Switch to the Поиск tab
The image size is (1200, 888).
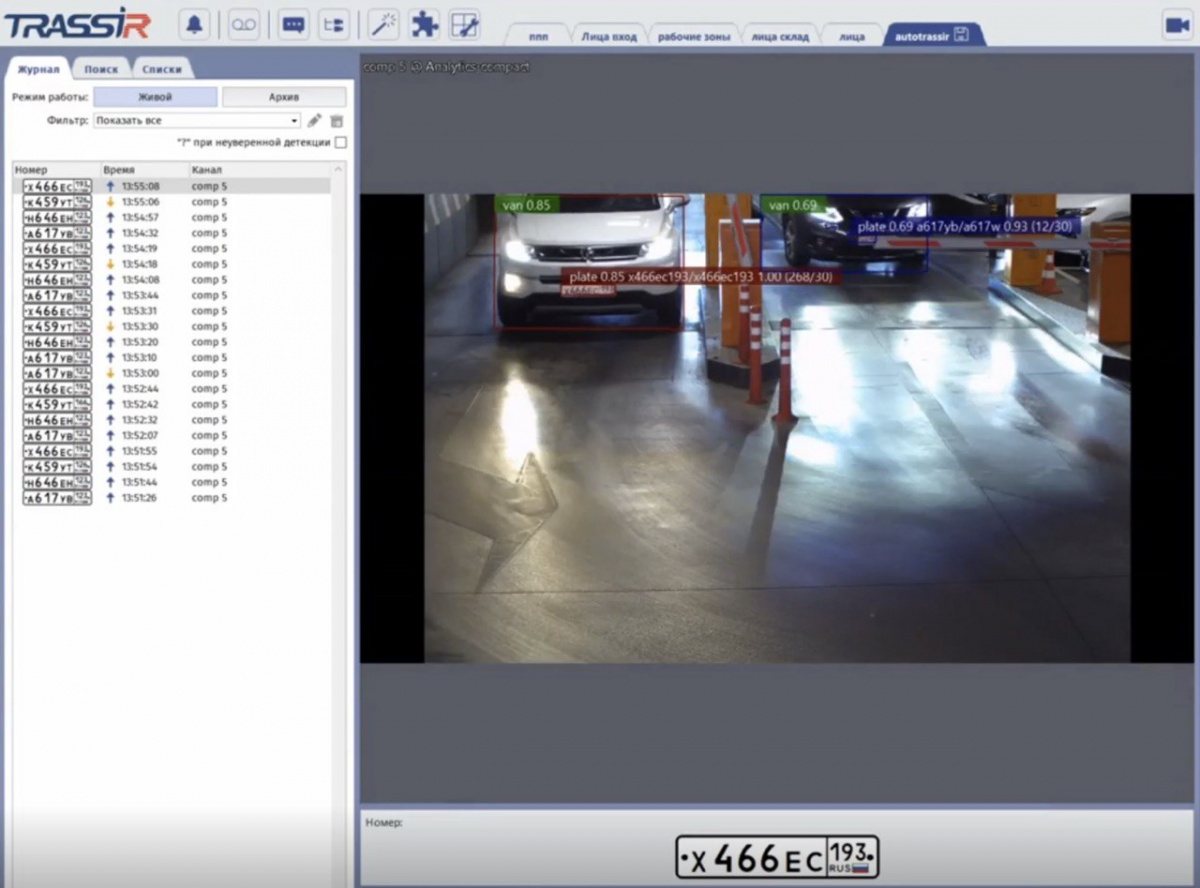click(101, 69)
